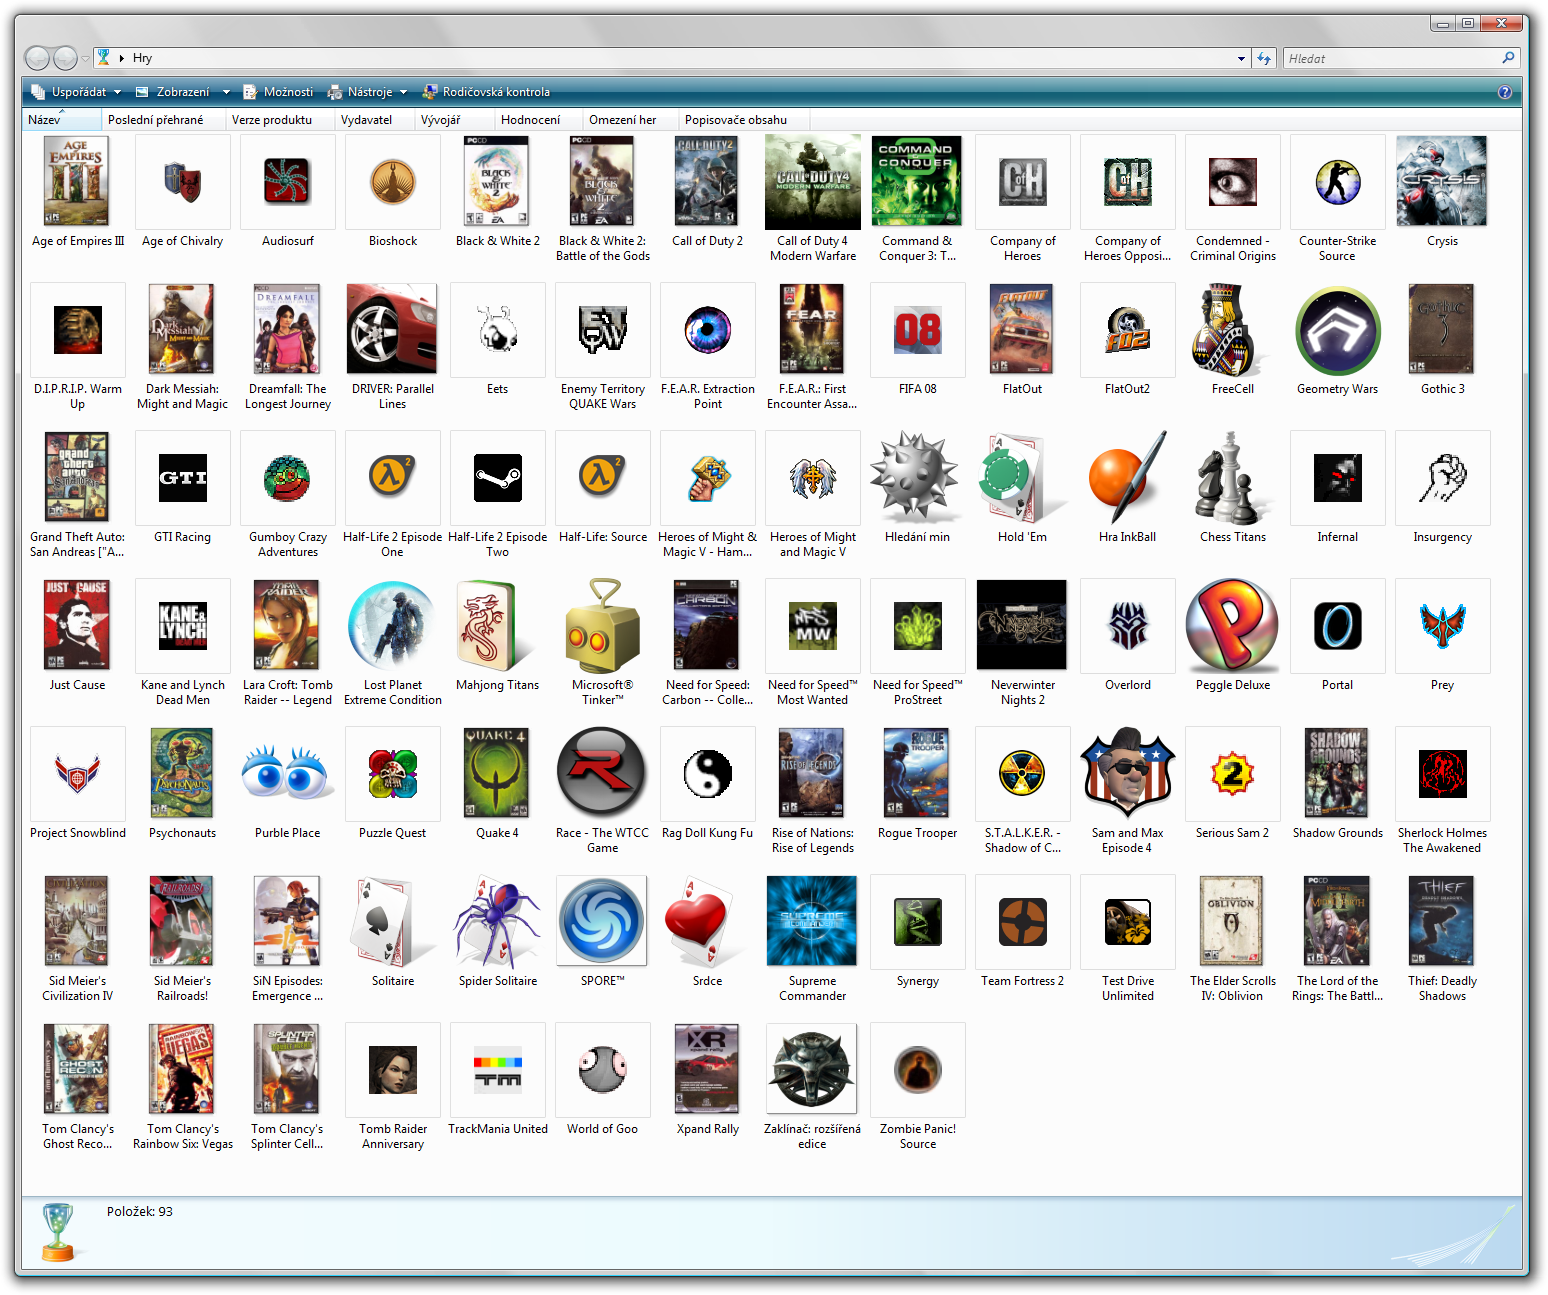This screenshot has height=1295, width=1548.
Task: Sort by the Vydavatel column
Action: (x=374, y=120)
